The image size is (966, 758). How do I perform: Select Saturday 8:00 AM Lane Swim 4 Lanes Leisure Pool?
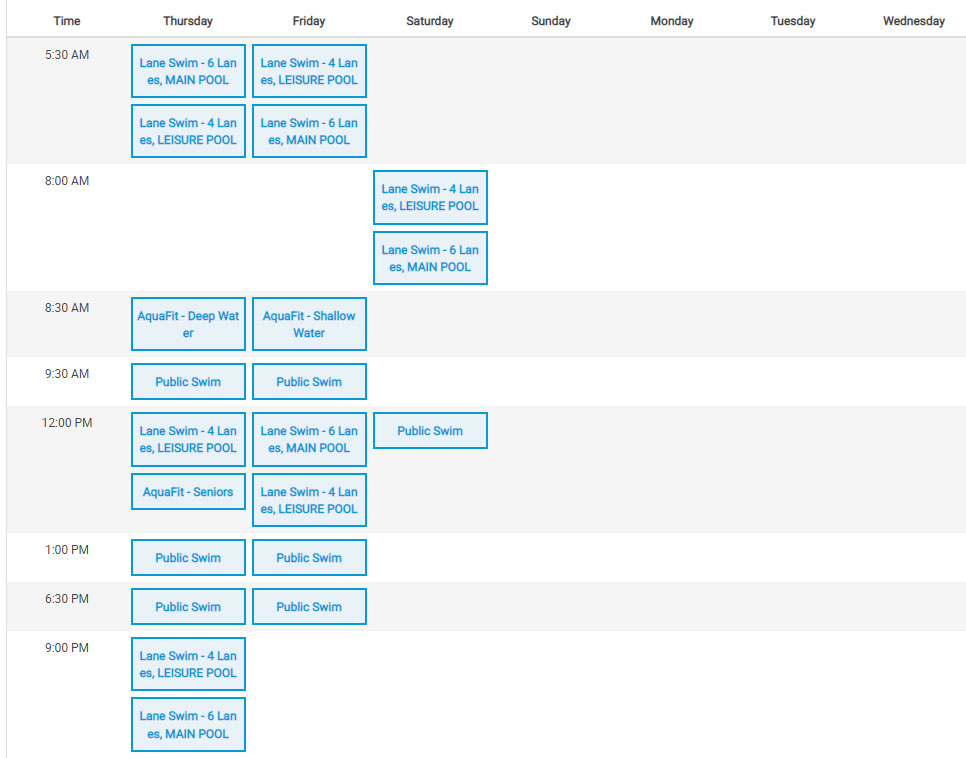point(430,197)
